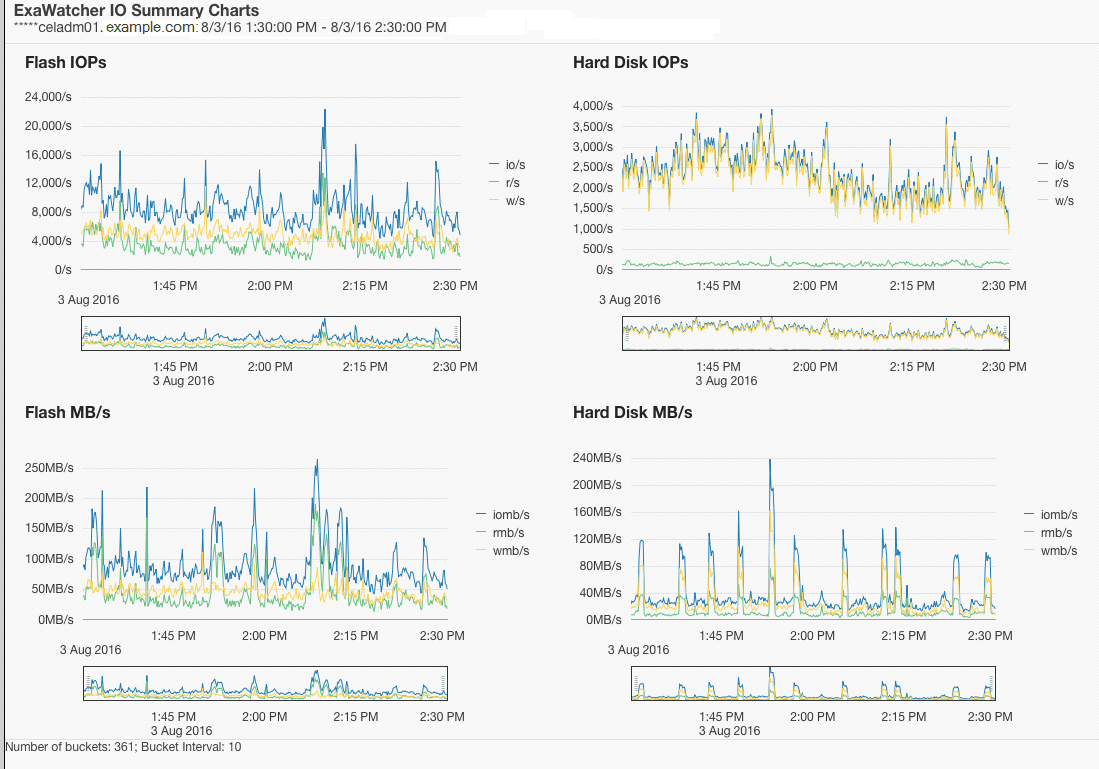1099x769 pixels.
Task: Click right handle of Hard Disk MB/s overview
Action: [992, 683]
